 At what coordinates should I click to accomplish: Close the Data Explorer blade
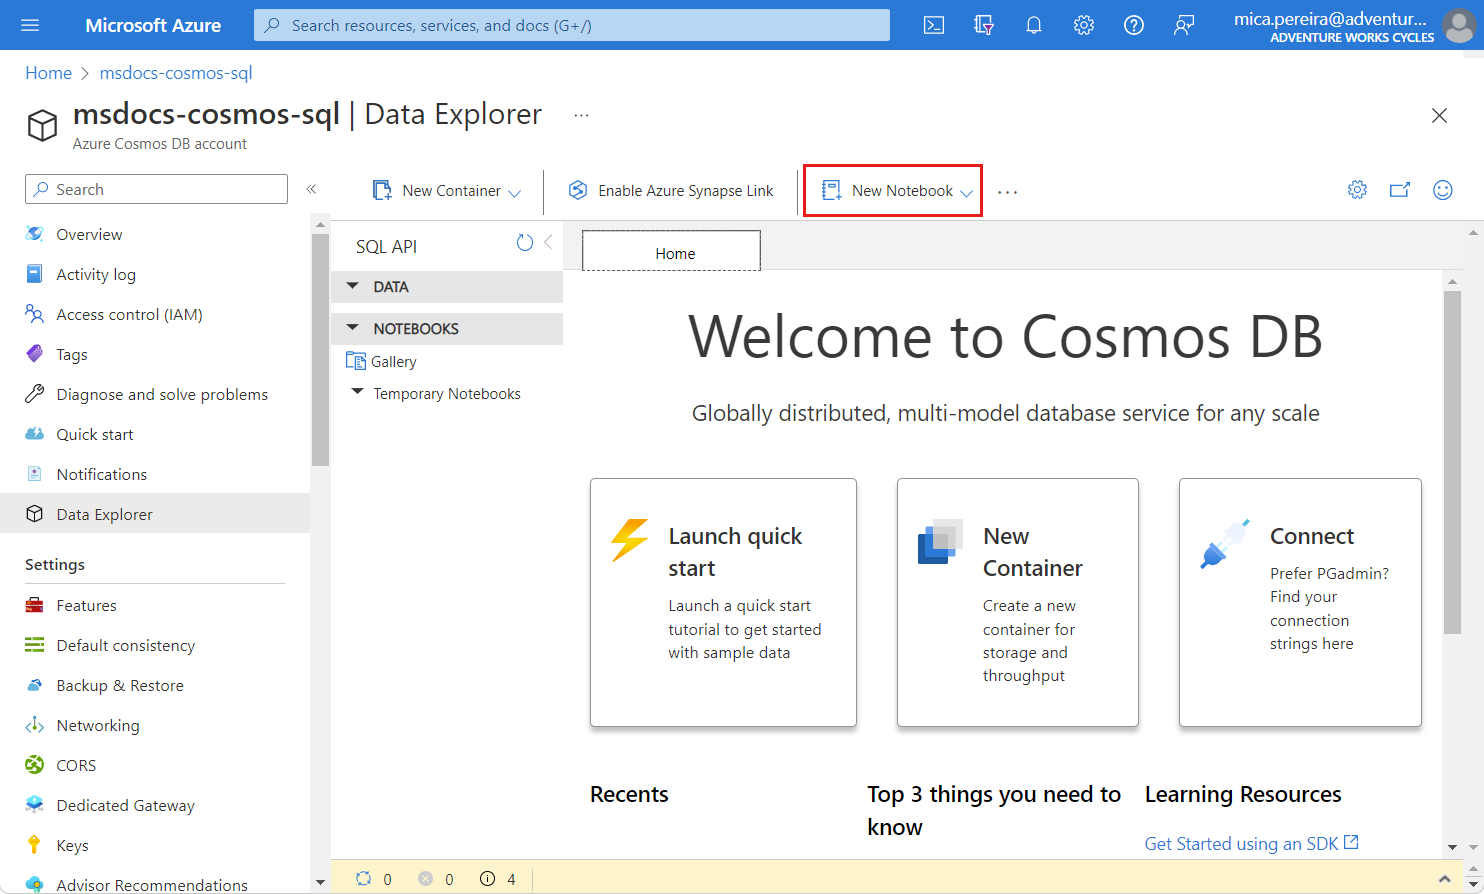point(1439,116)
